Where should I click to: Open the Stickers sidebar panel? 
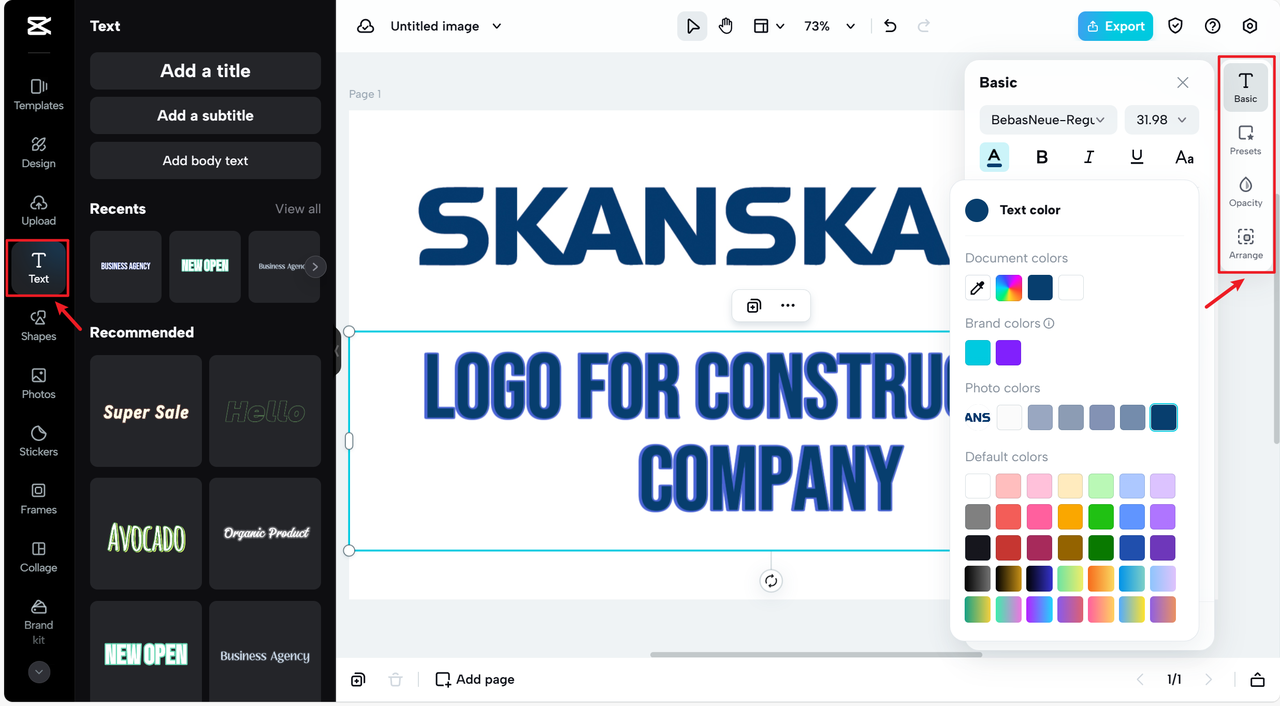click(x=39, y=440)
